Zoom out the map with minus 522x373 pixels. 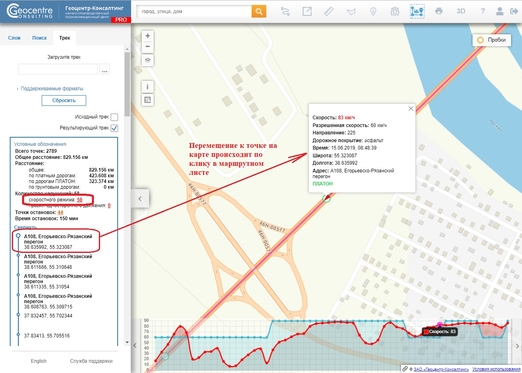pos(148,47)
